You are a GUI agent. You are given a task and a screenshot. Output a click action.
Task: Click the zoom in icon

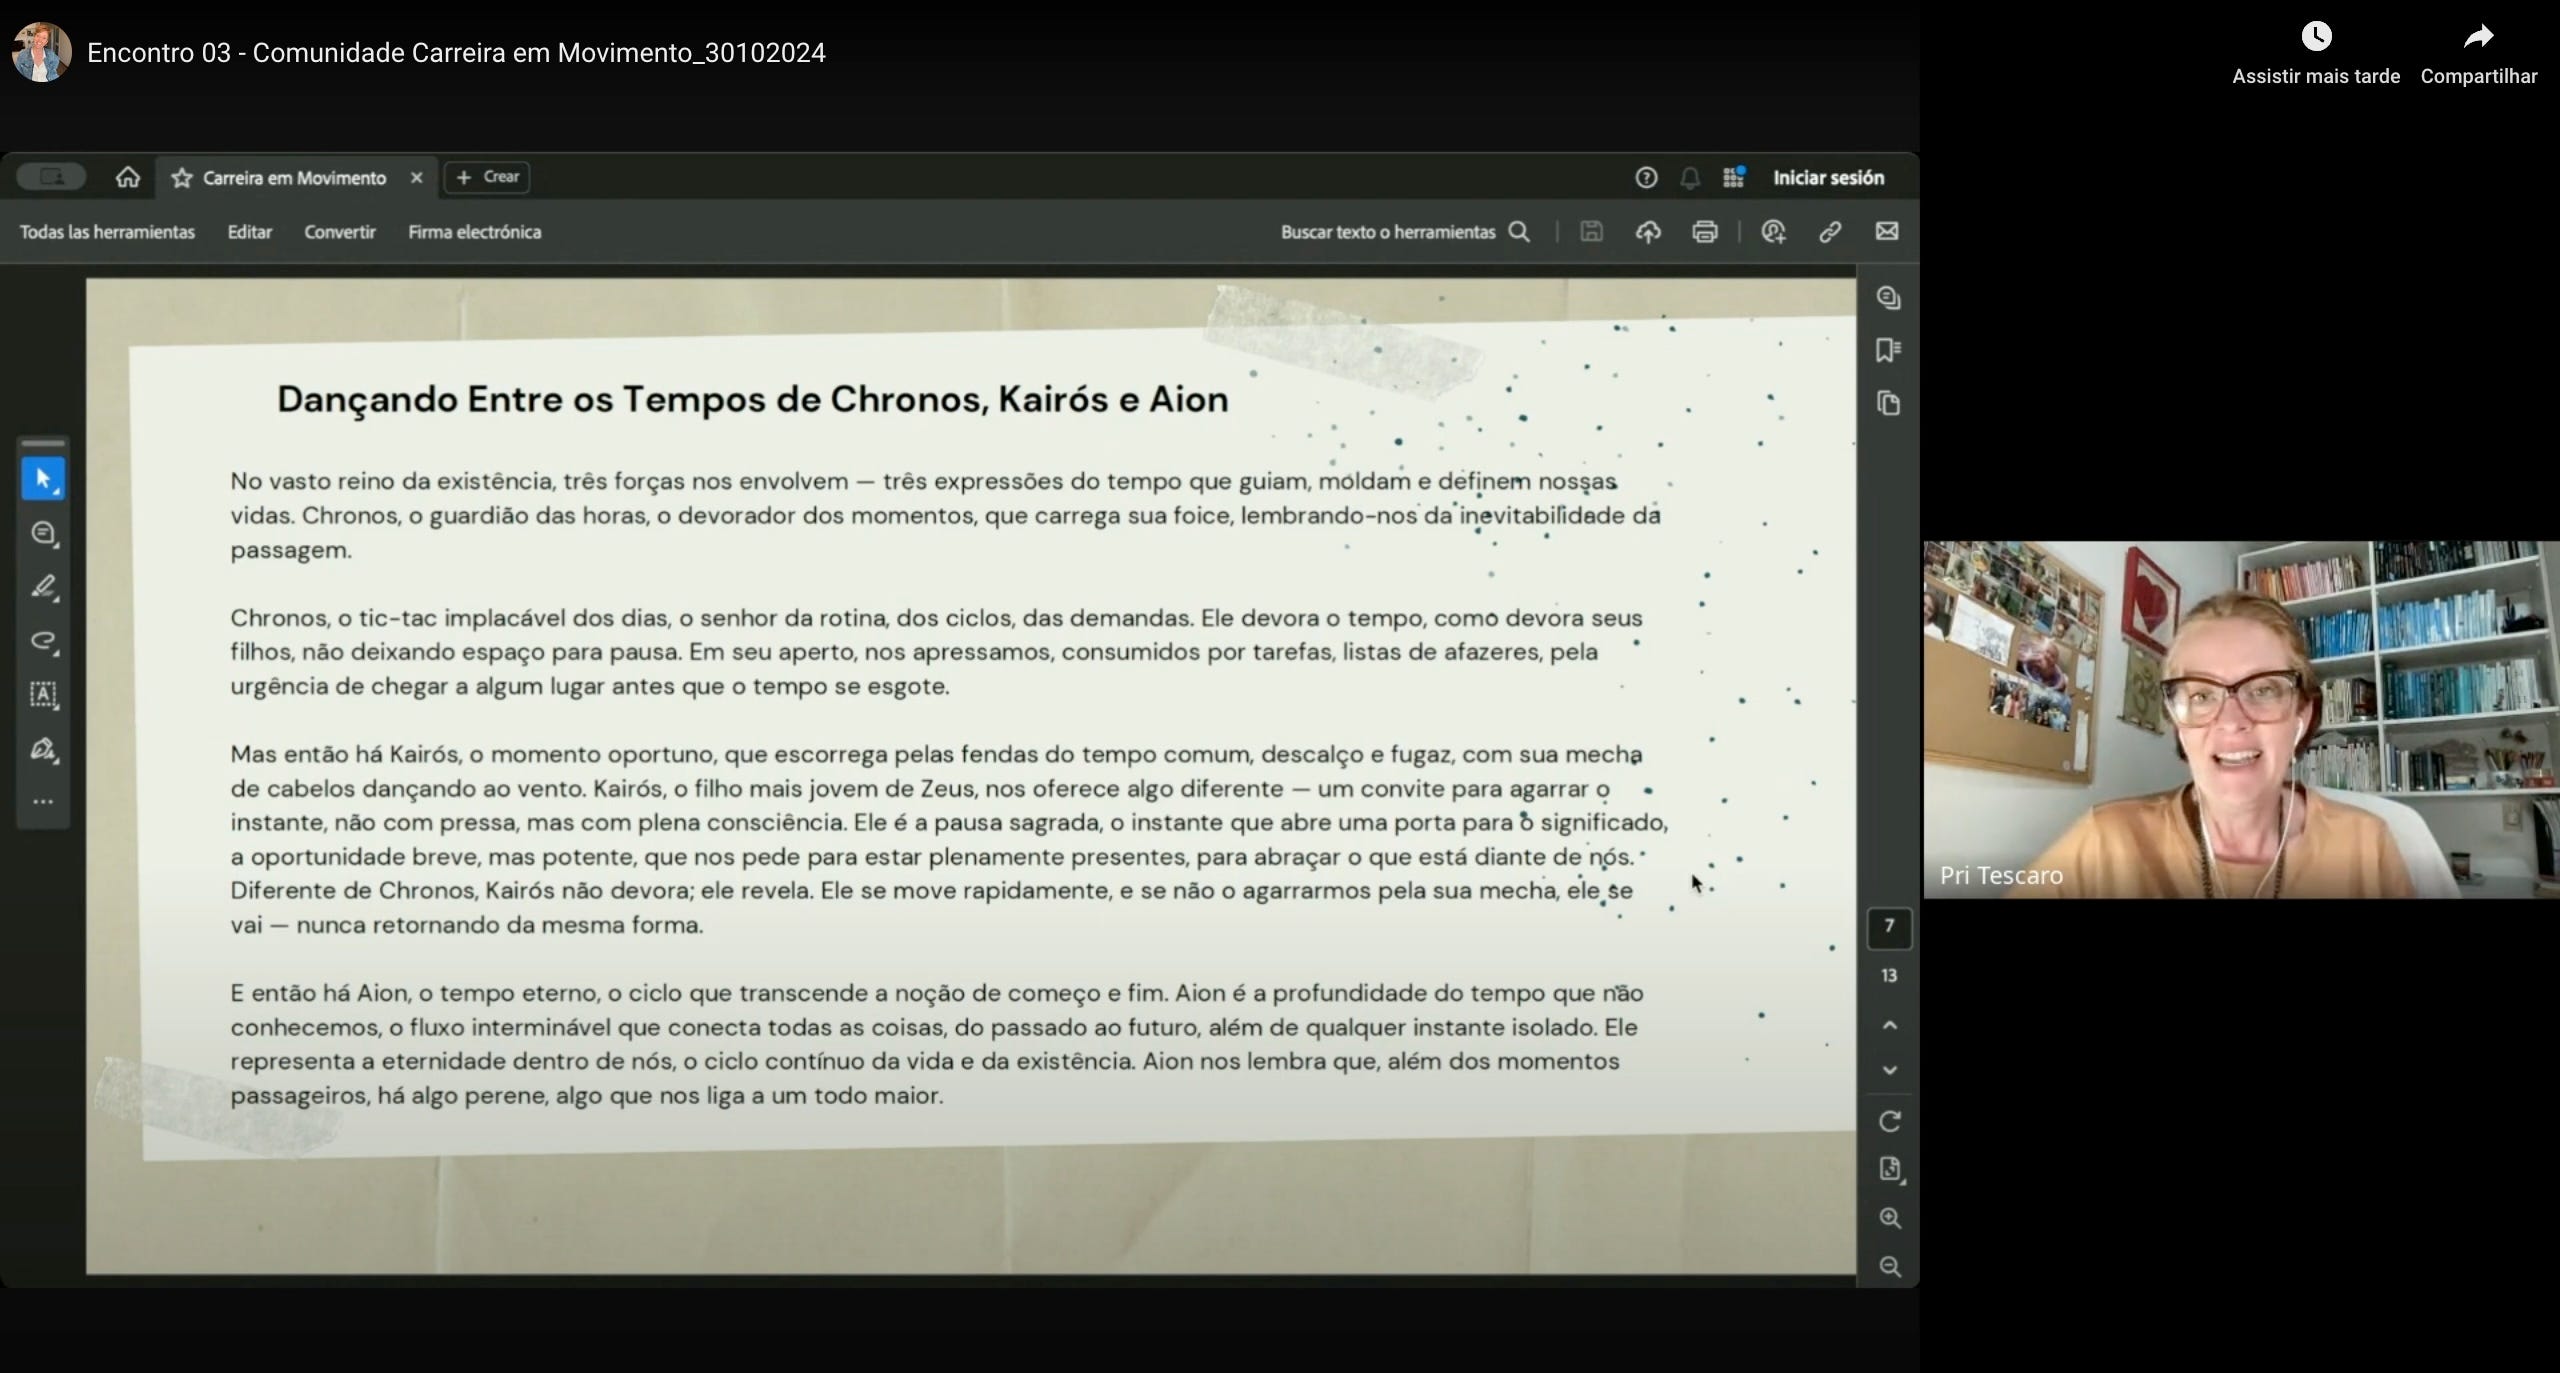tap(1890, 1218)
